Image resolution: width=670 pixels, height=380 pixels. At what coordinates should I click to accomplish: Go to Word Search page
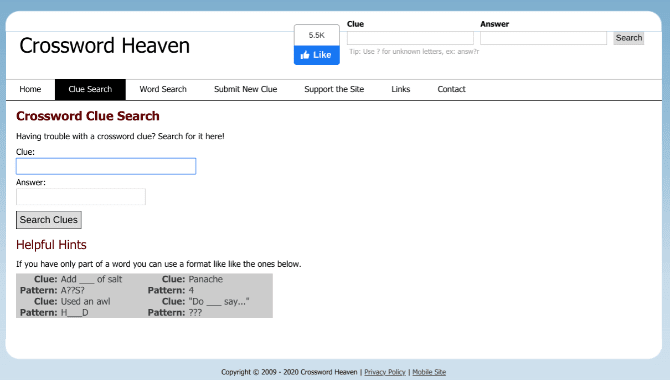coord(163,89)
